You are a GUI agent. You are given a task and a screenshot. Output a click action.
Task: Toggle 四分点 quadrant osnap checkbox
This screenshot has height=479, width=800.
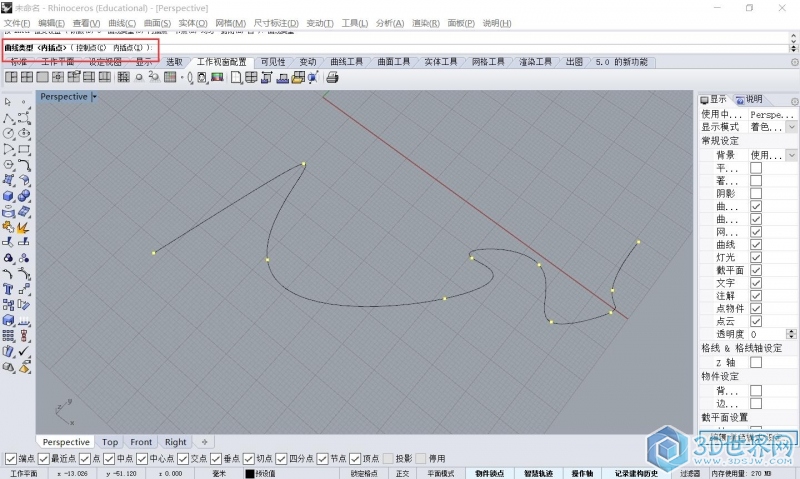coord(281,459)
